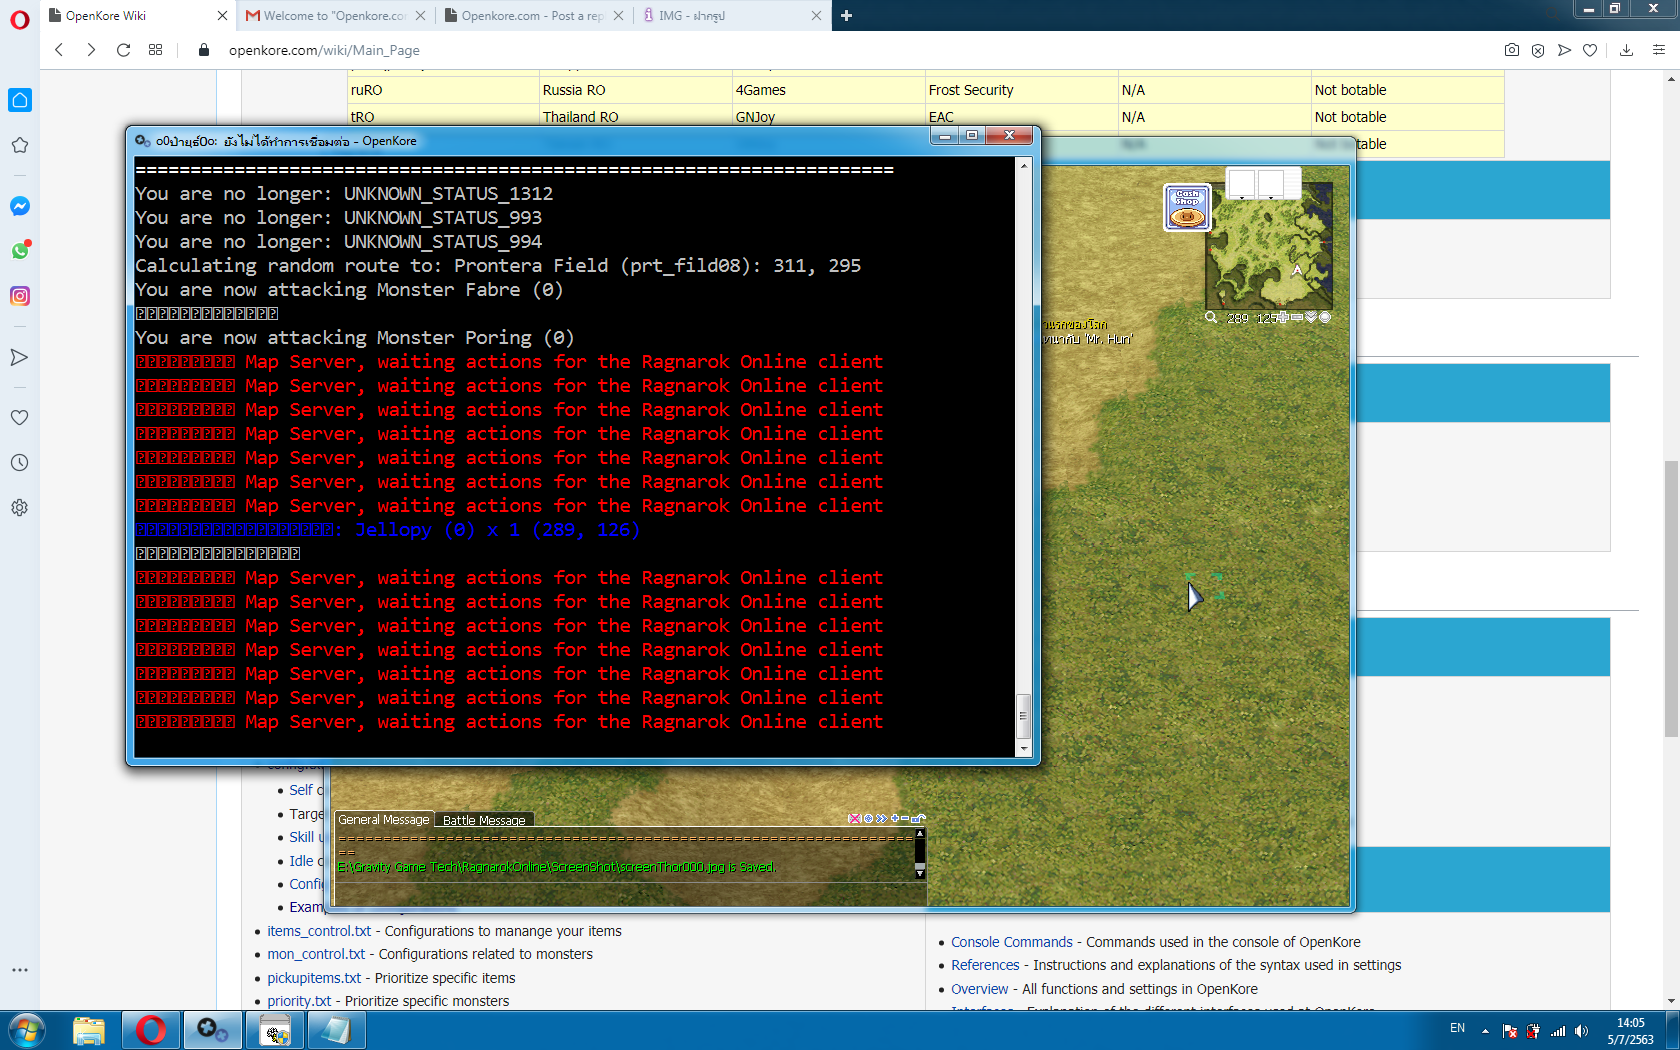The height and width of the screenshot is (1050, 1680).
Task: Toggle chat display with the red X icon
Action: (x=854, y=818)
